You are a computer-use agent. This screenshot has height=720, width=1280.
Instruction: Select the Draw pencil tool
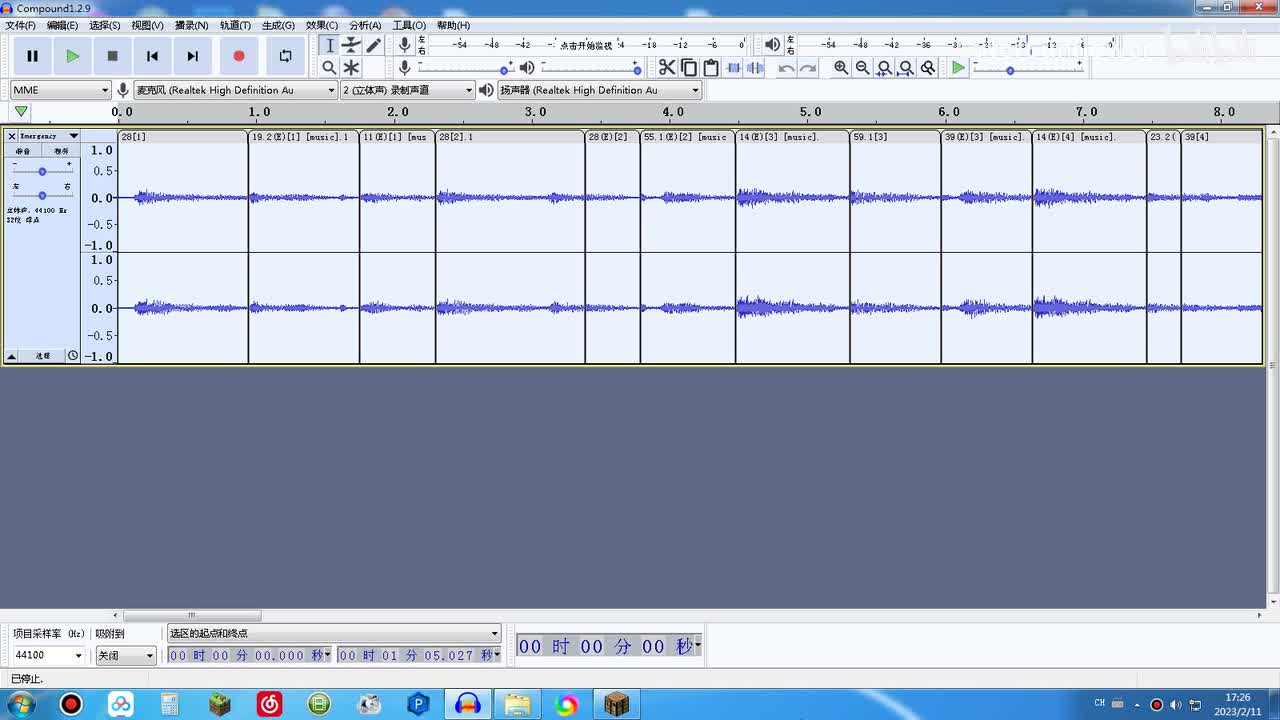[373, 45]
